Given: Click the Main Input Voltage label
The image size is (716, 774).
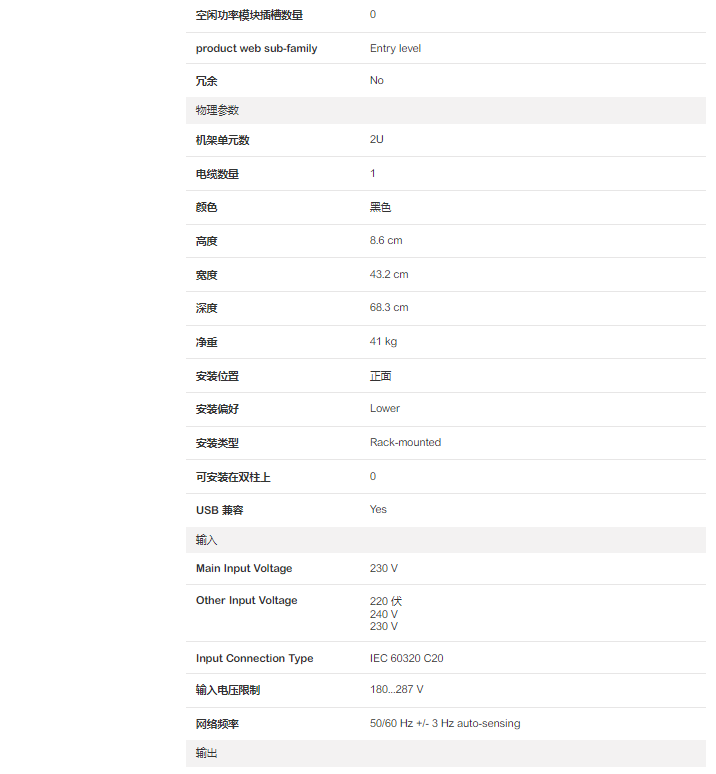Looking at the screenshot, I should [x=244, y=568].
